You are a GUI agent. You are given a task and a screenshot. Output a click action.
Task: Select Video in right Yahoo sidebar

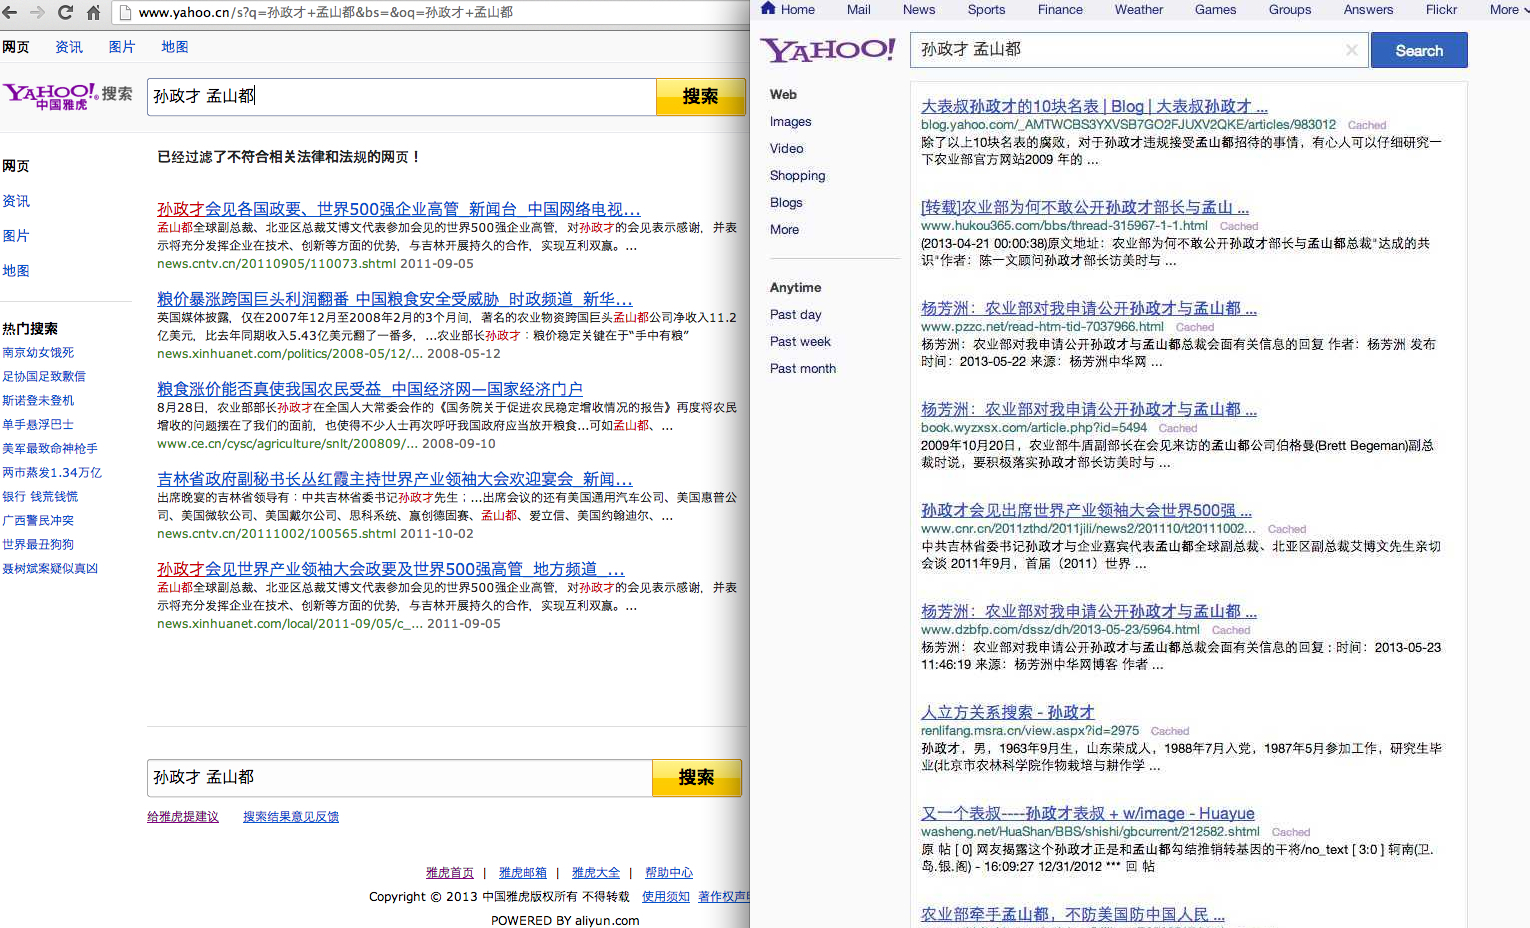point(786,149)
